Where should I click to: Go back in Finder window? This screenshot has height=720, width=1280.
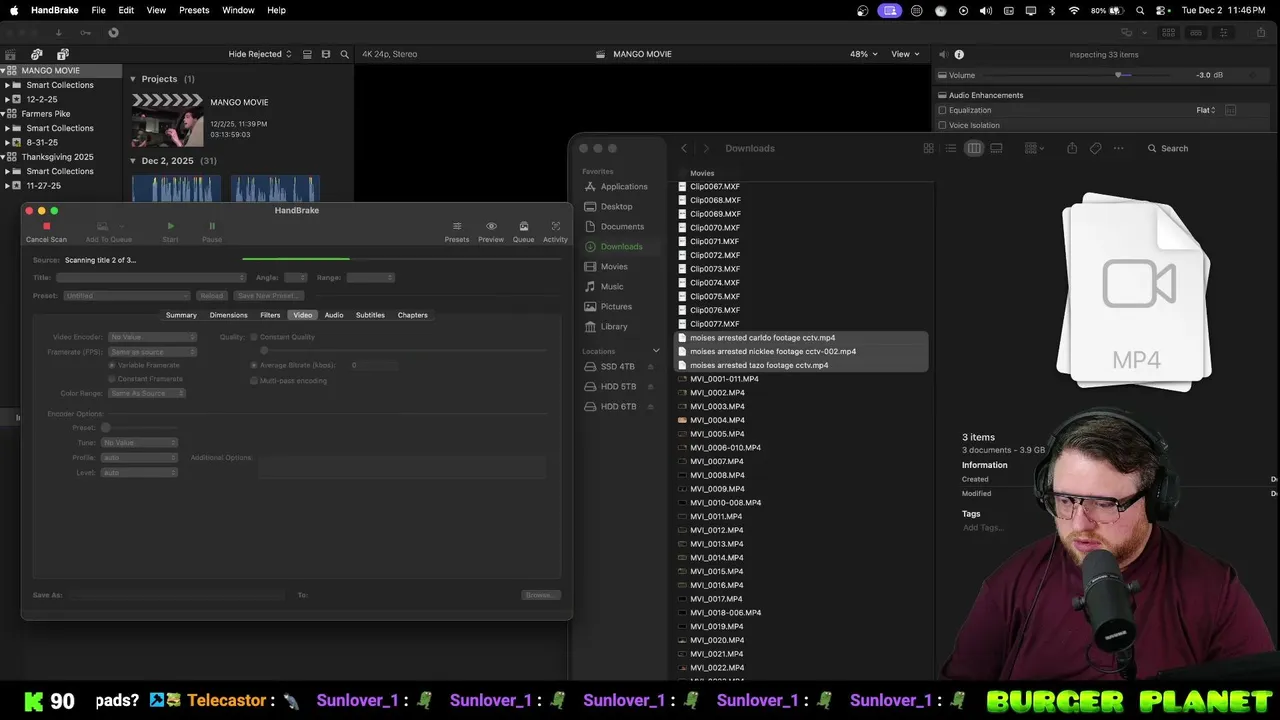684,148
